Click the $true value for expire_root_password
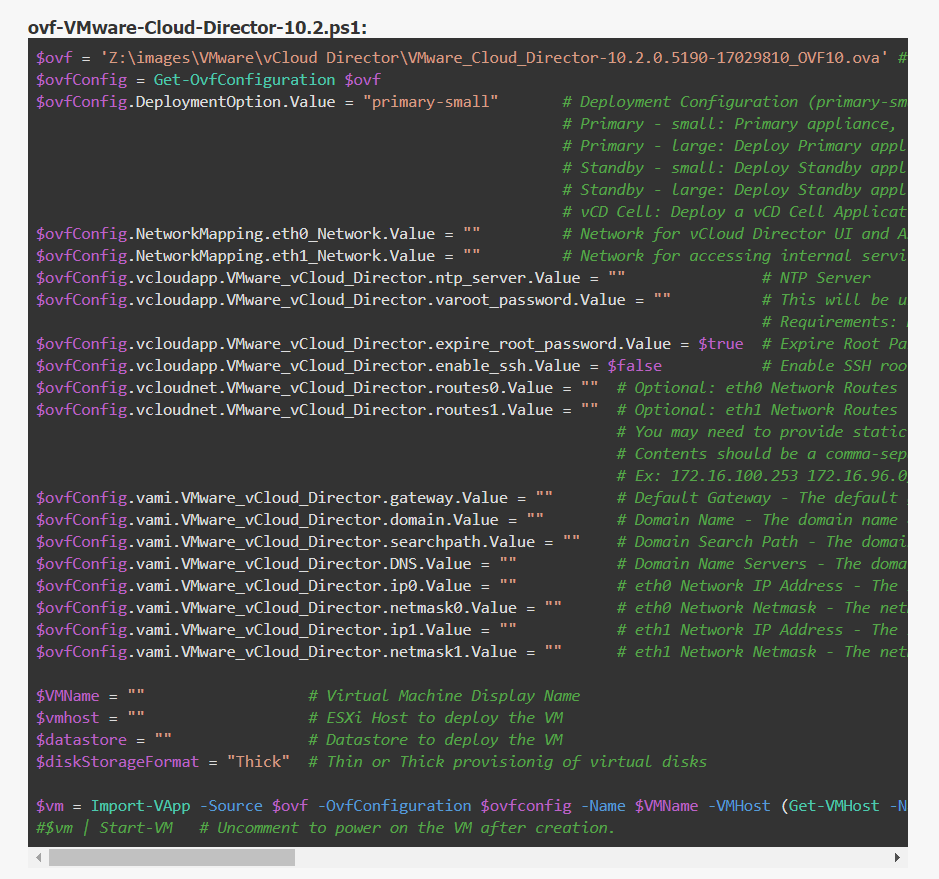The height and width of the screenshot is (879, 939). (720, 344)
